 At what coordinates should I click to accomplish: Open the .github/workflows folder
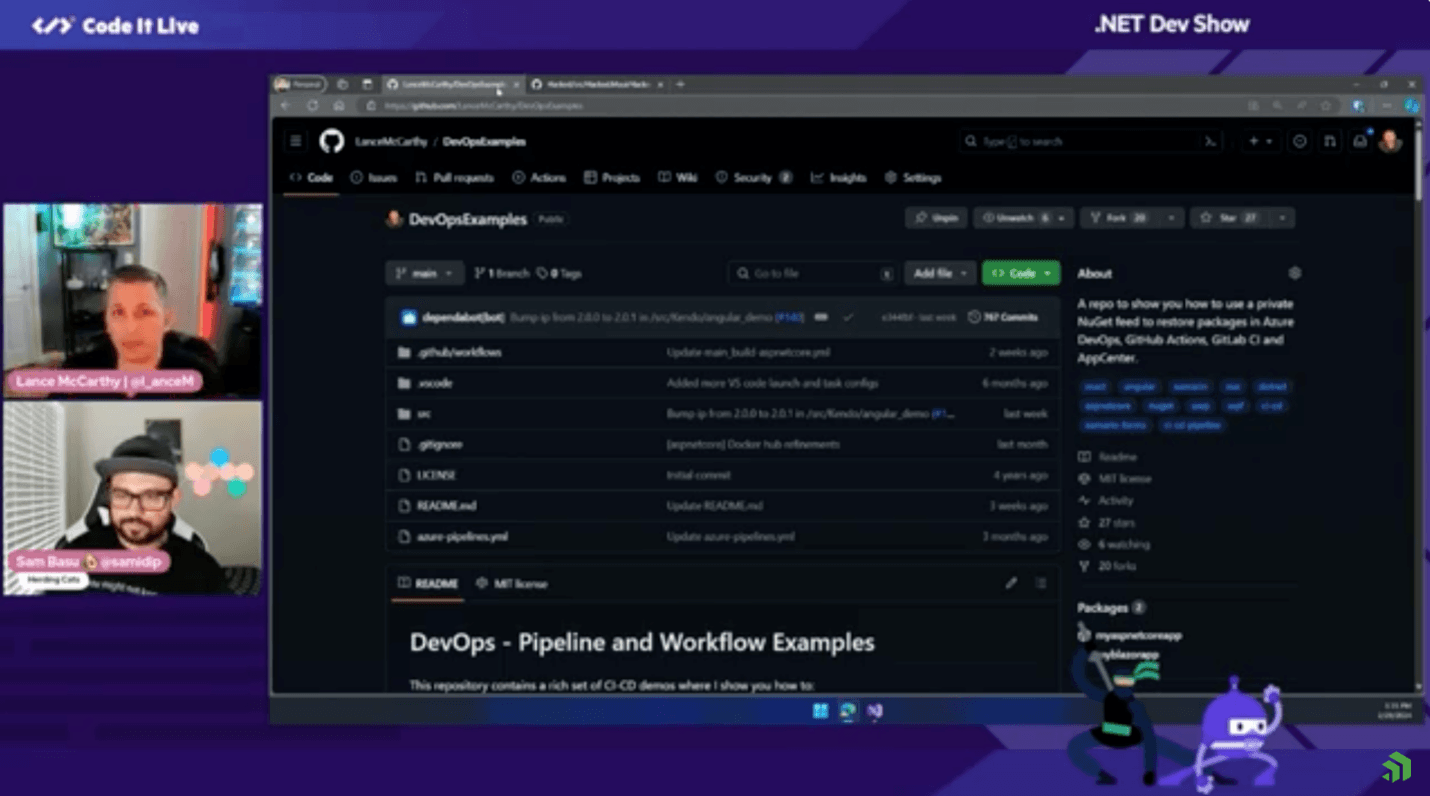[x=460, y=352]
